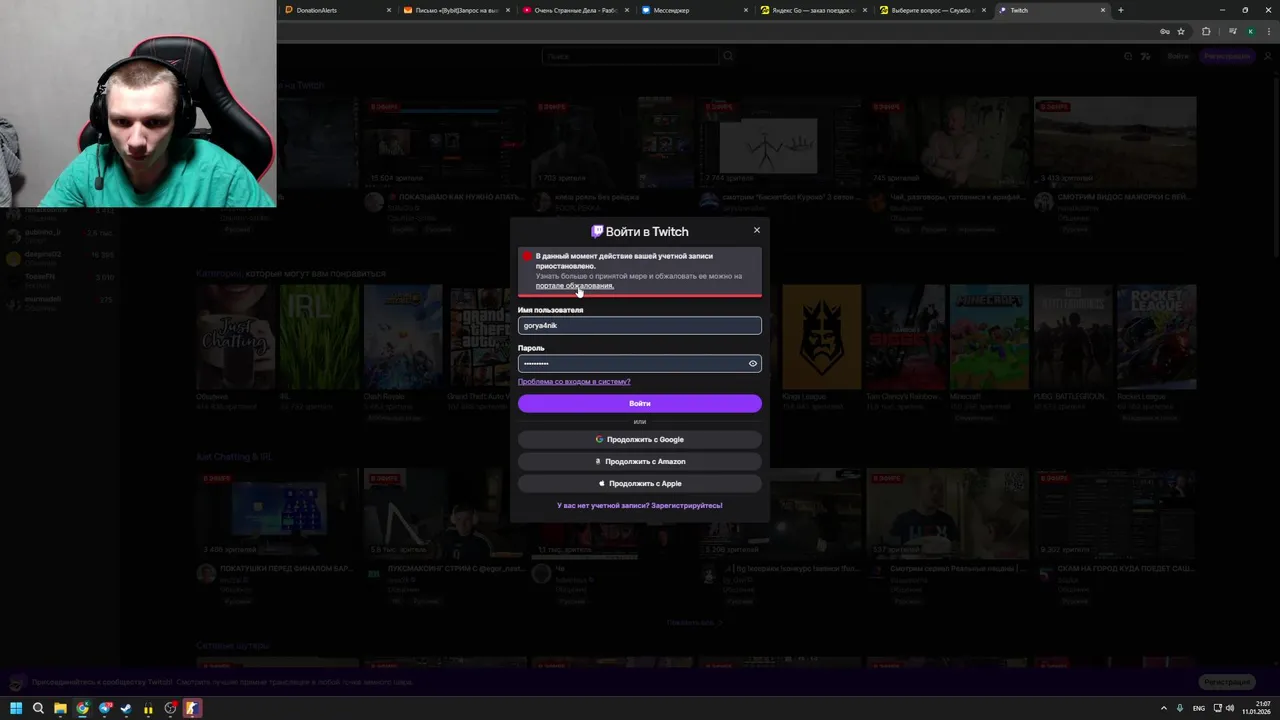Click the Twitch search box

pyautogui.click(x=631, y=56)
